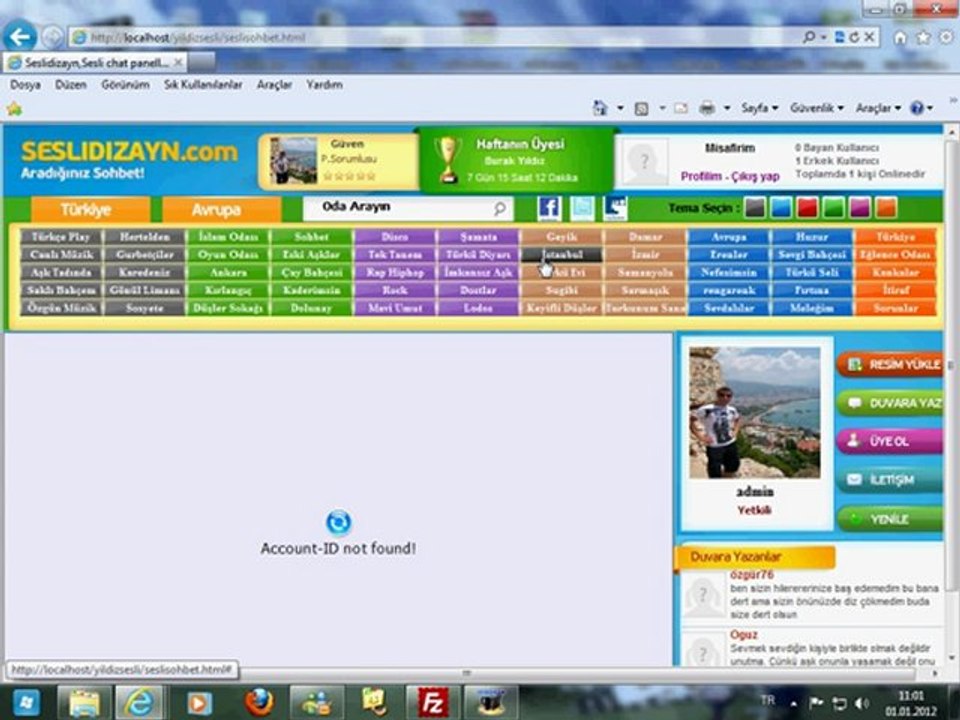The height and width of the screenshot is (720, 960).
Task: Open the Güvenlik dropdown menu
Action: point(817,108)
